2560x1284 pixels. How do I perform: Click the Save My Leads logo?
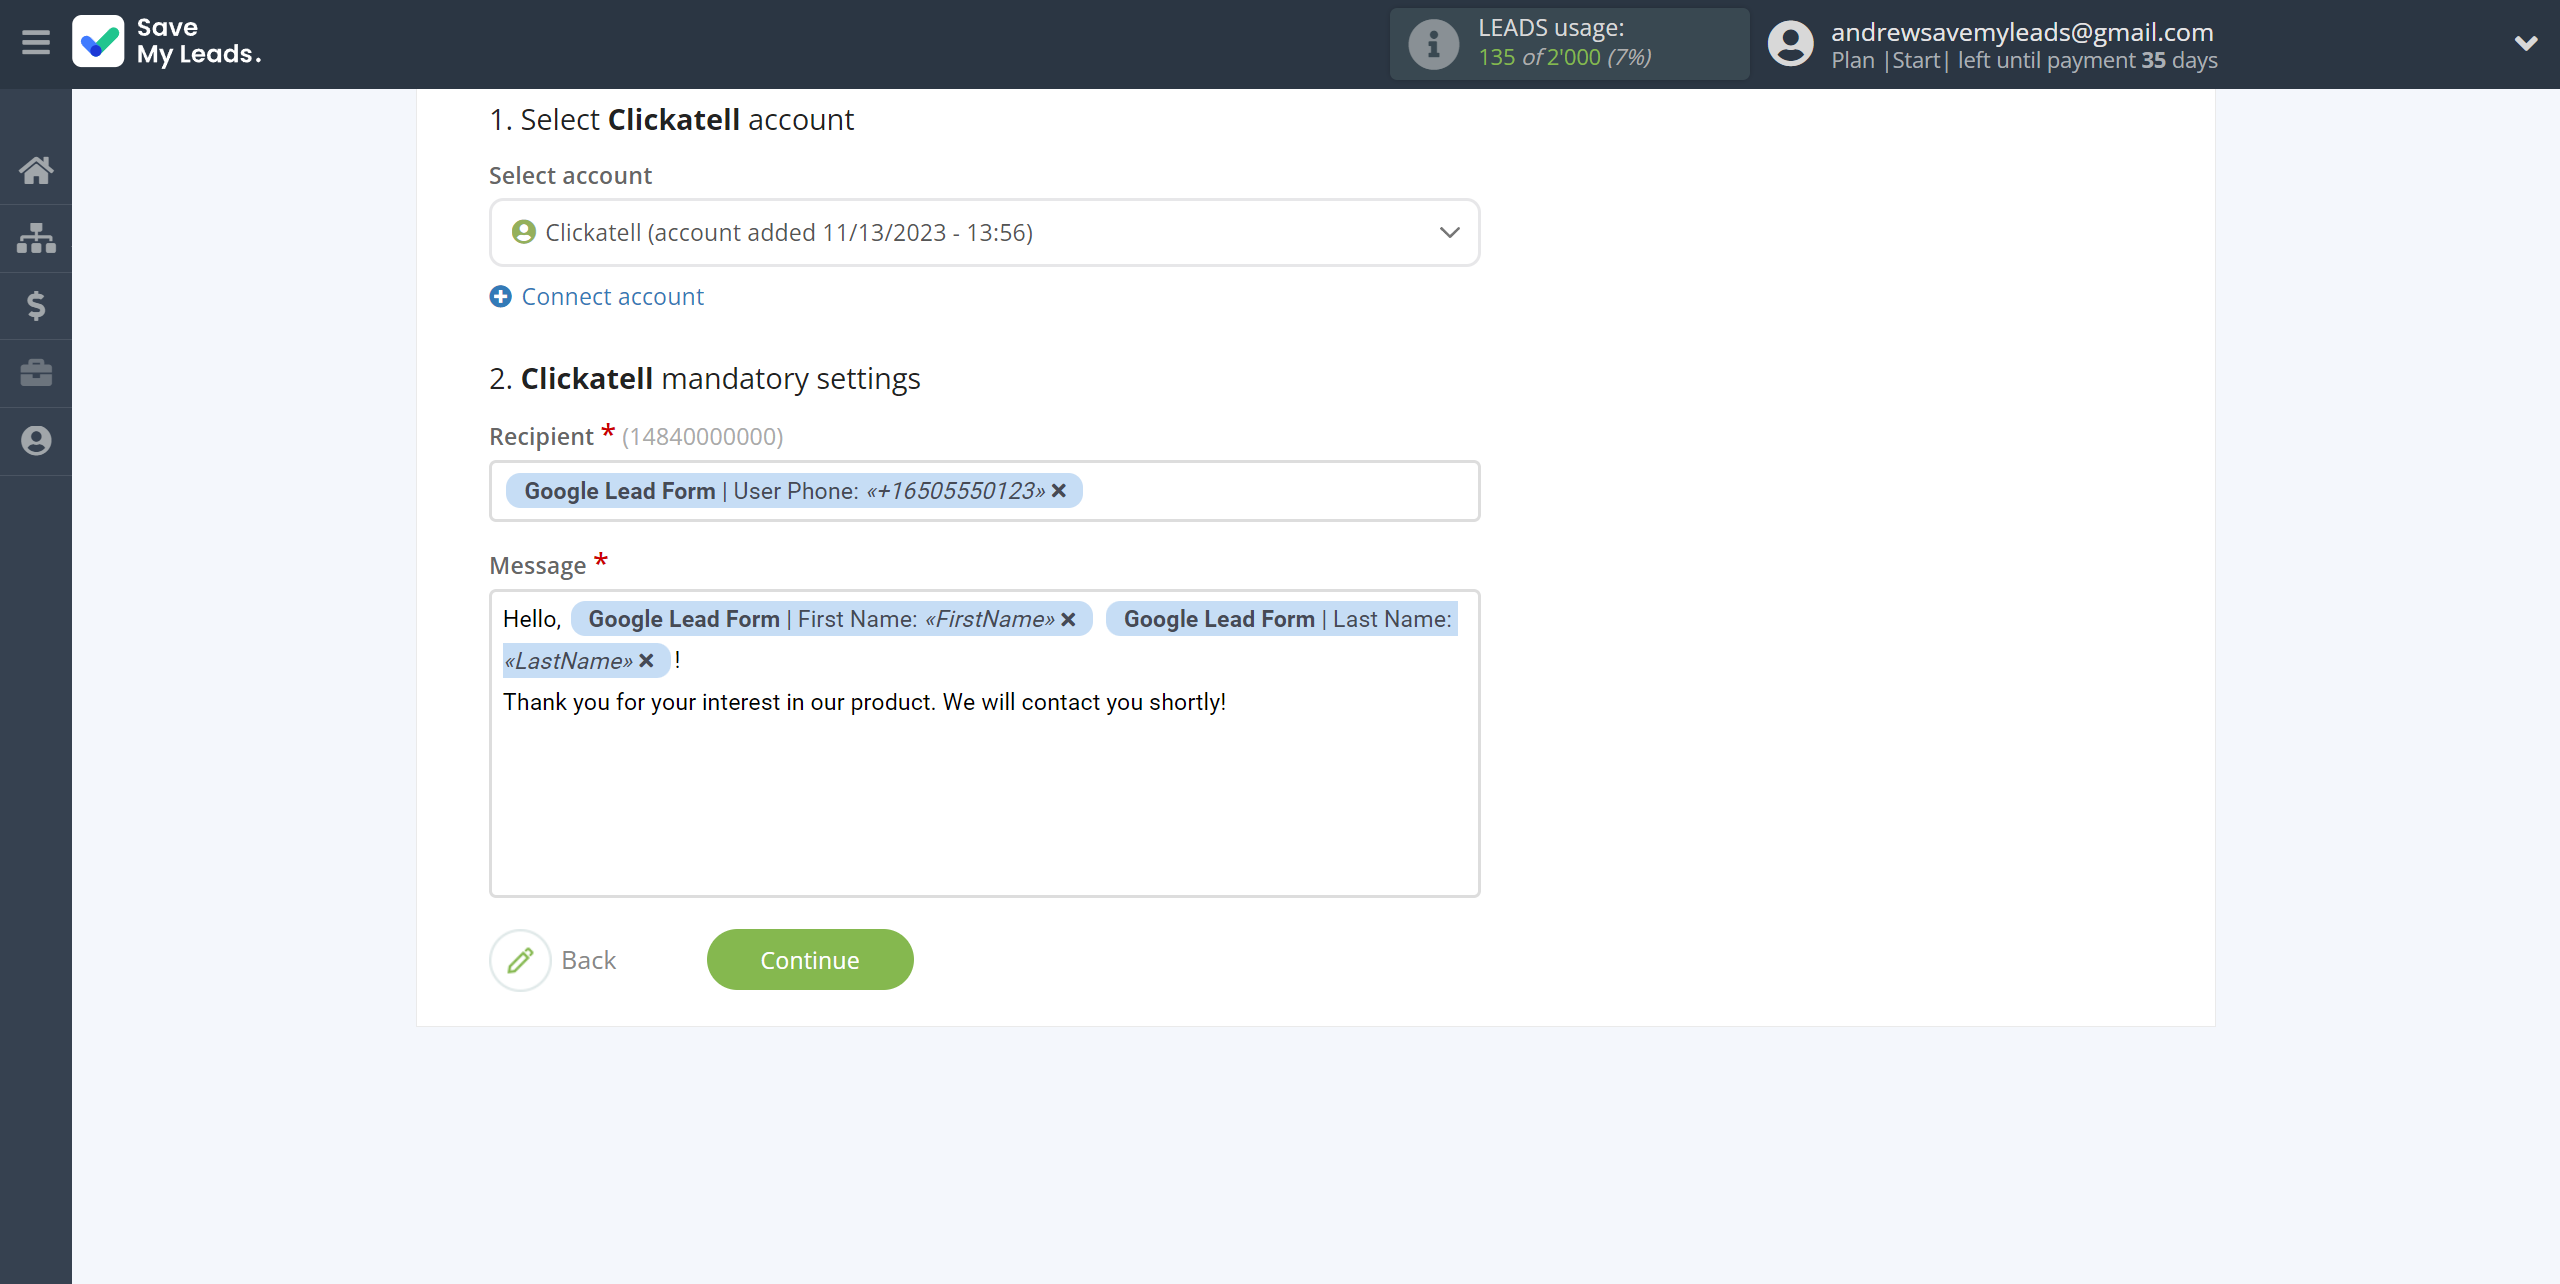(x=166, y=41)
